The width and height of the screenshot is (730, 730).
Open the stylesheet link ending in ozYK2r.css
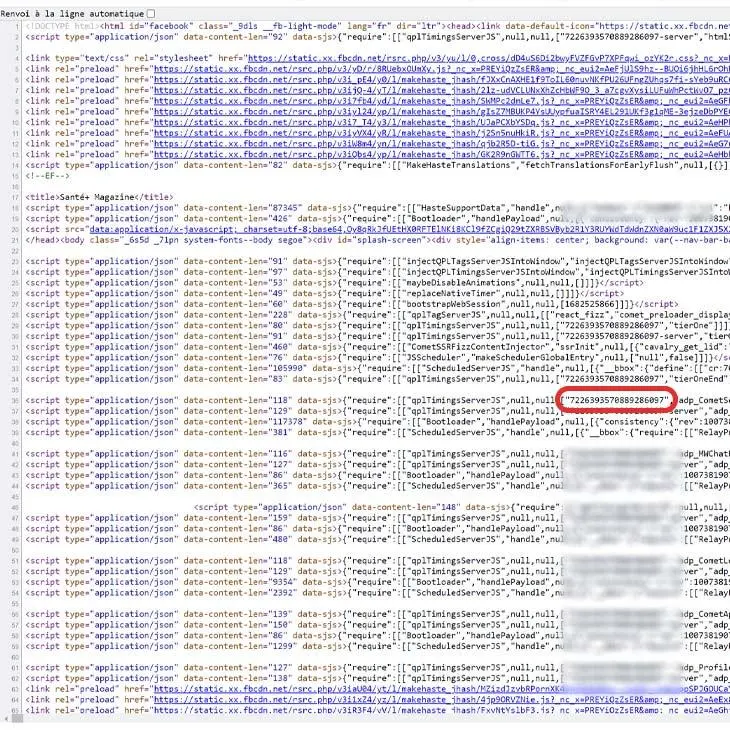click(x=488, y=58)
